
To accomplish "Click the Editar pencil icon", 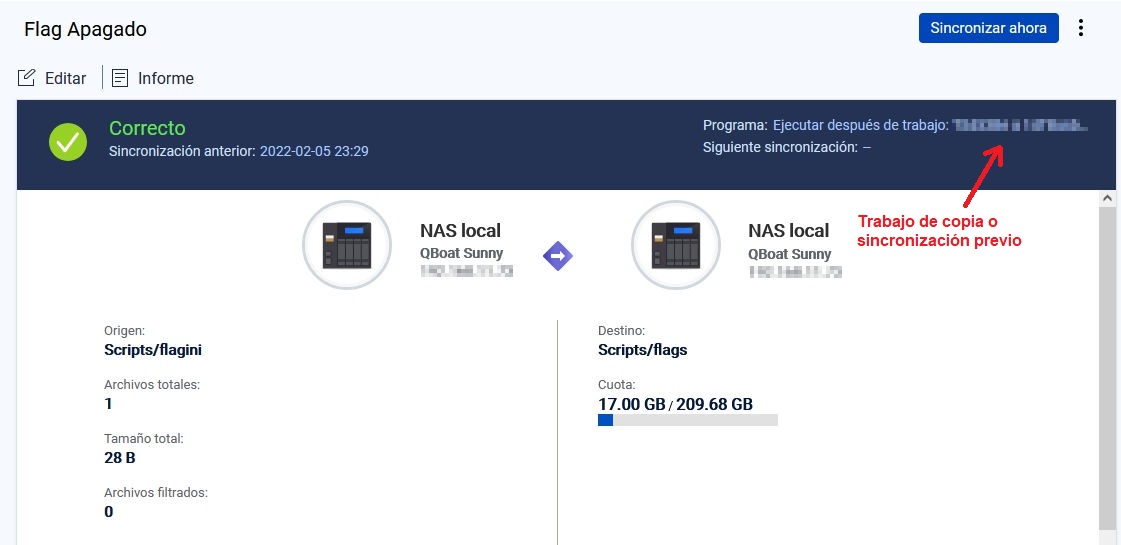I will [x=27, y=78].
